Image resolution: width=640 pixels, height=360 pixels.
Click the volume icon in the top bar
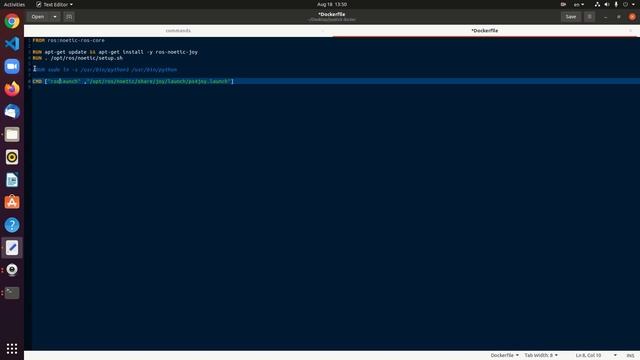[607, 4]
